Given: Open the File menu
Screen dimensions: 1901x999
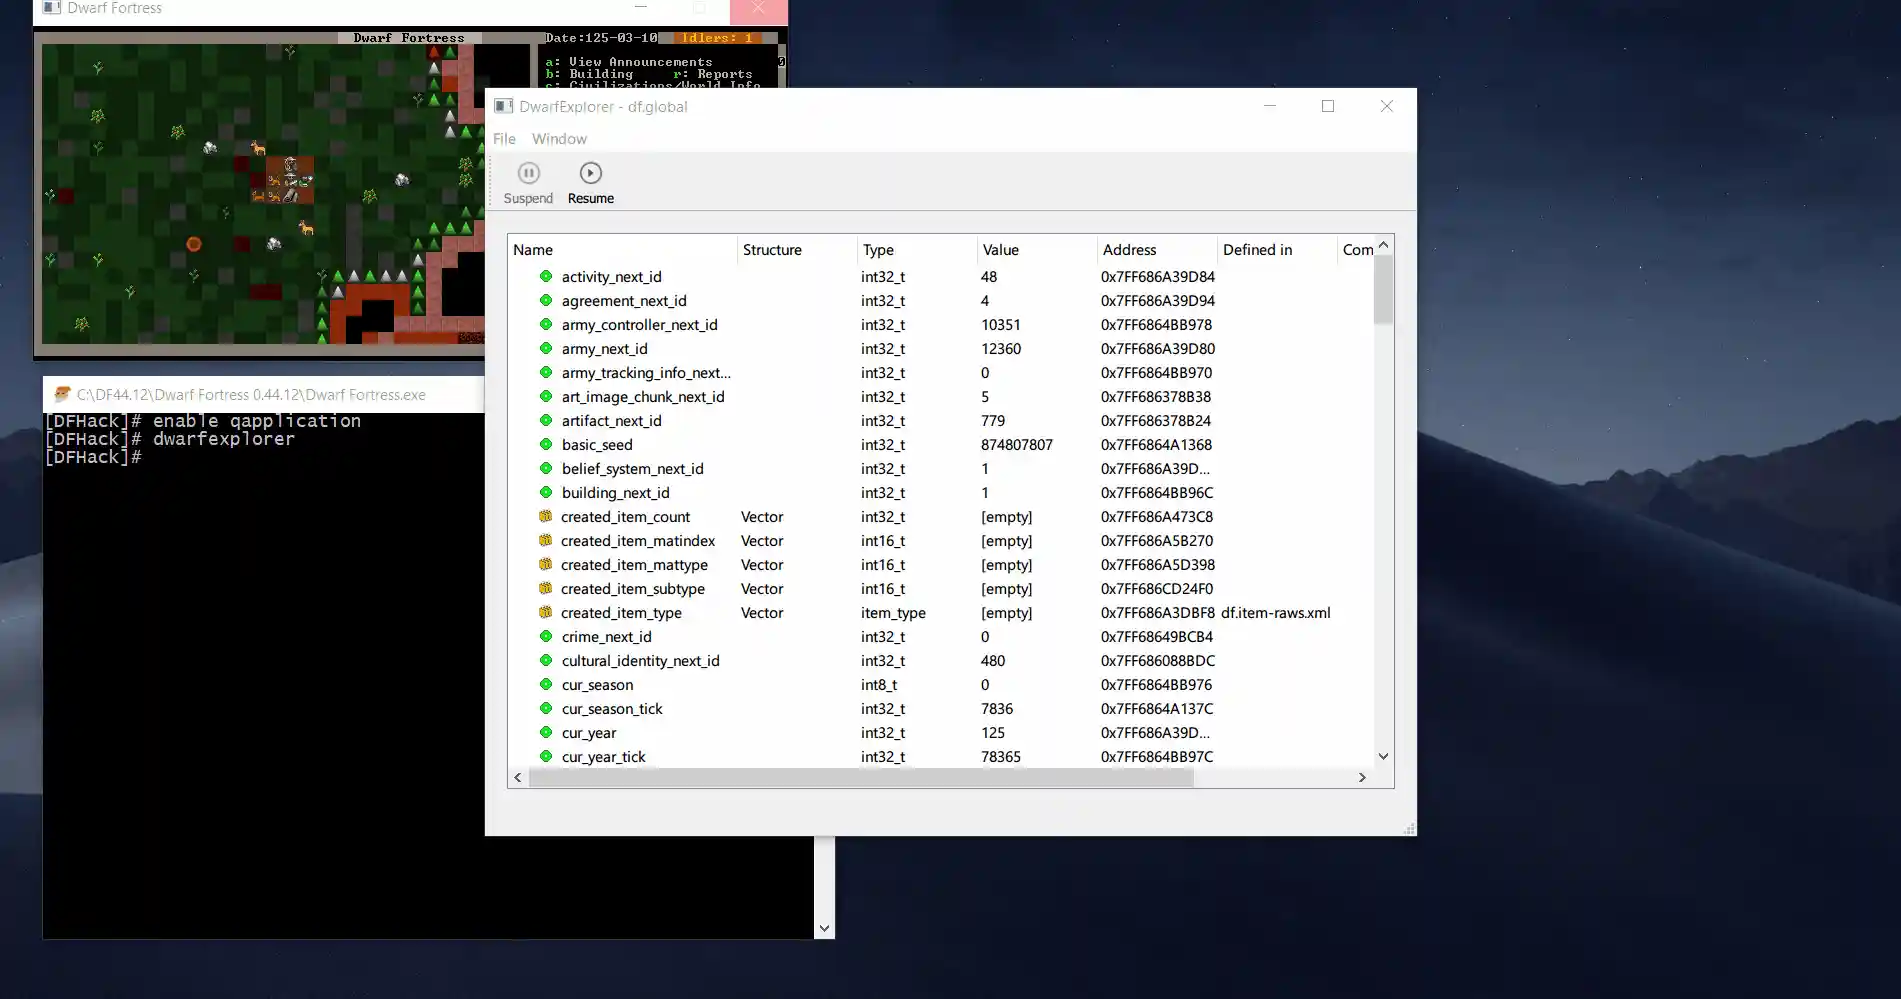Looking at the screenshot, I should click(x=504, y=139).
